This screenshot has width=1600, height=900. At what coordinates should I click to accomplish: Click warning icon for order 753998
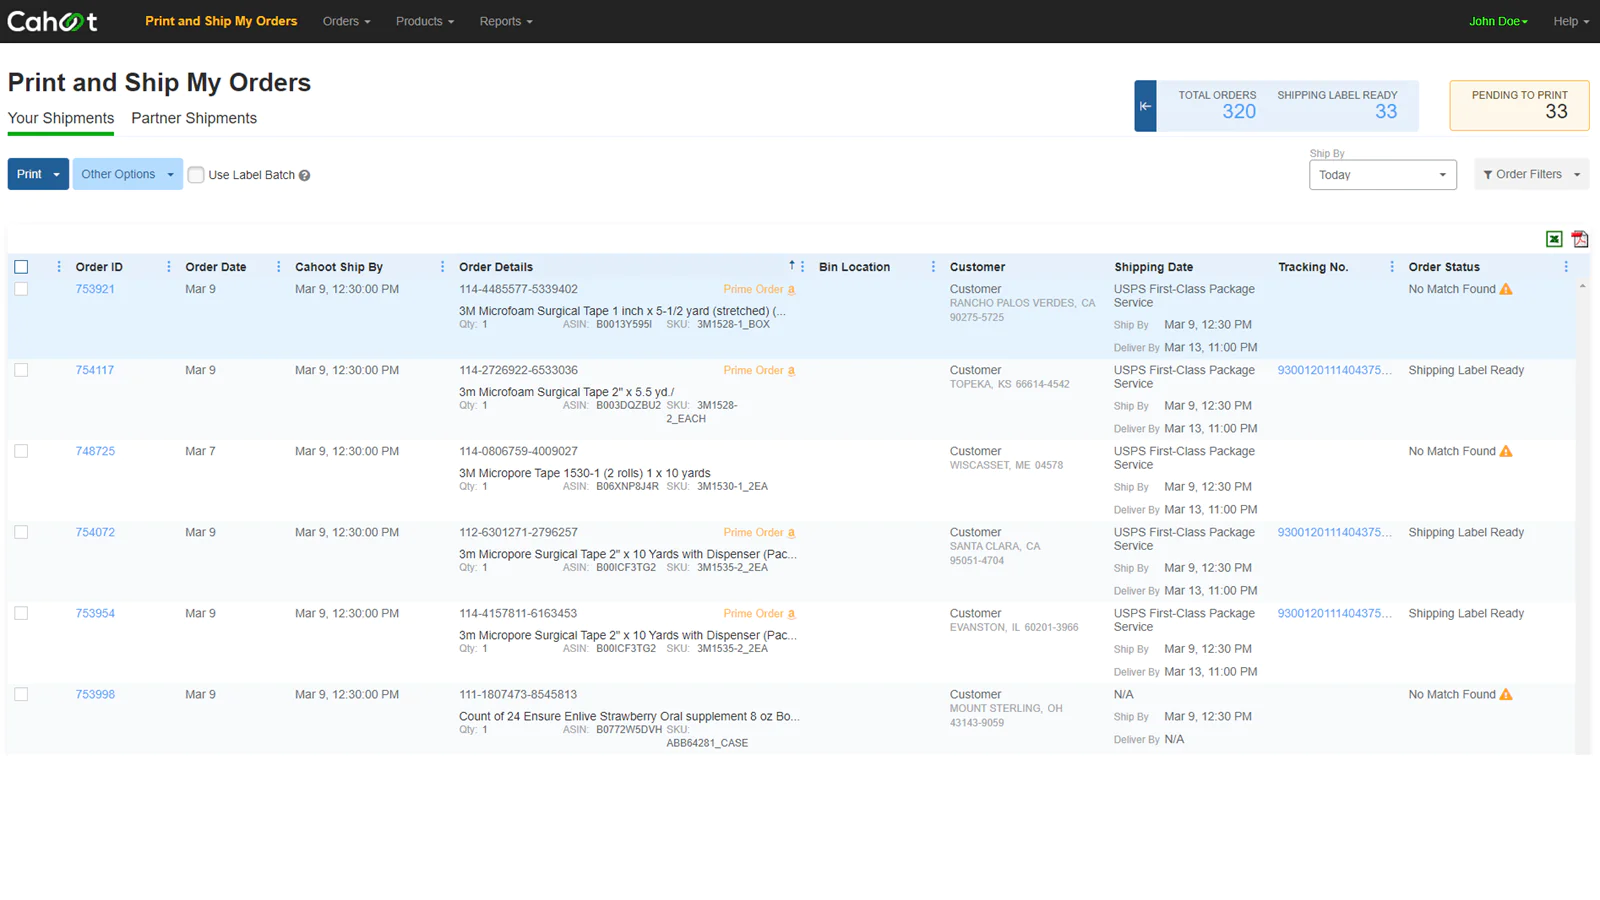(1506, 694)
